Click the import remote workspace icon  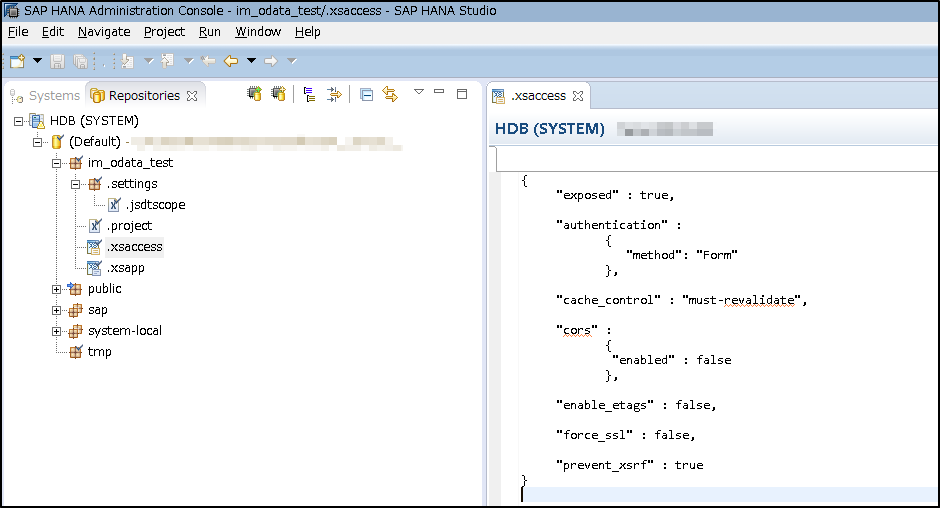point(279,94)
